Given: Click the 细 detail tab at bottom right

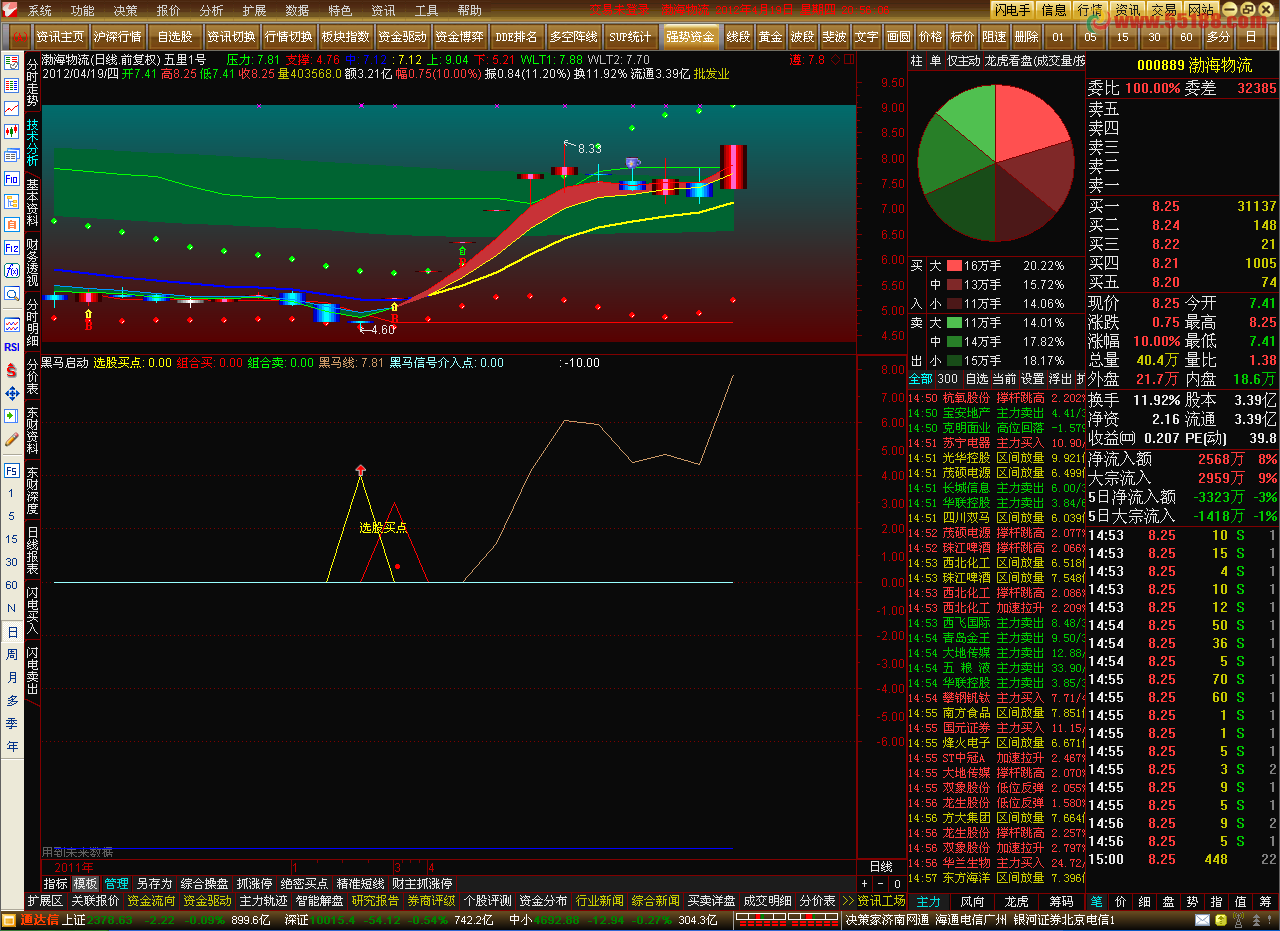Looking at the screenshot, I should click(x=1143, y=902).
